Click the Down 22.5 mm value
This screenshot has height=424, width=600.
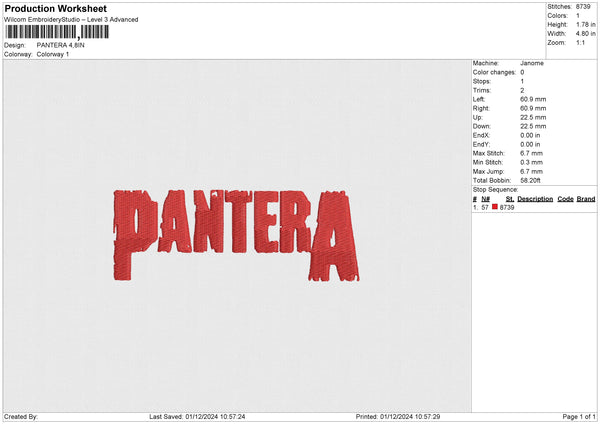[533, 126]
